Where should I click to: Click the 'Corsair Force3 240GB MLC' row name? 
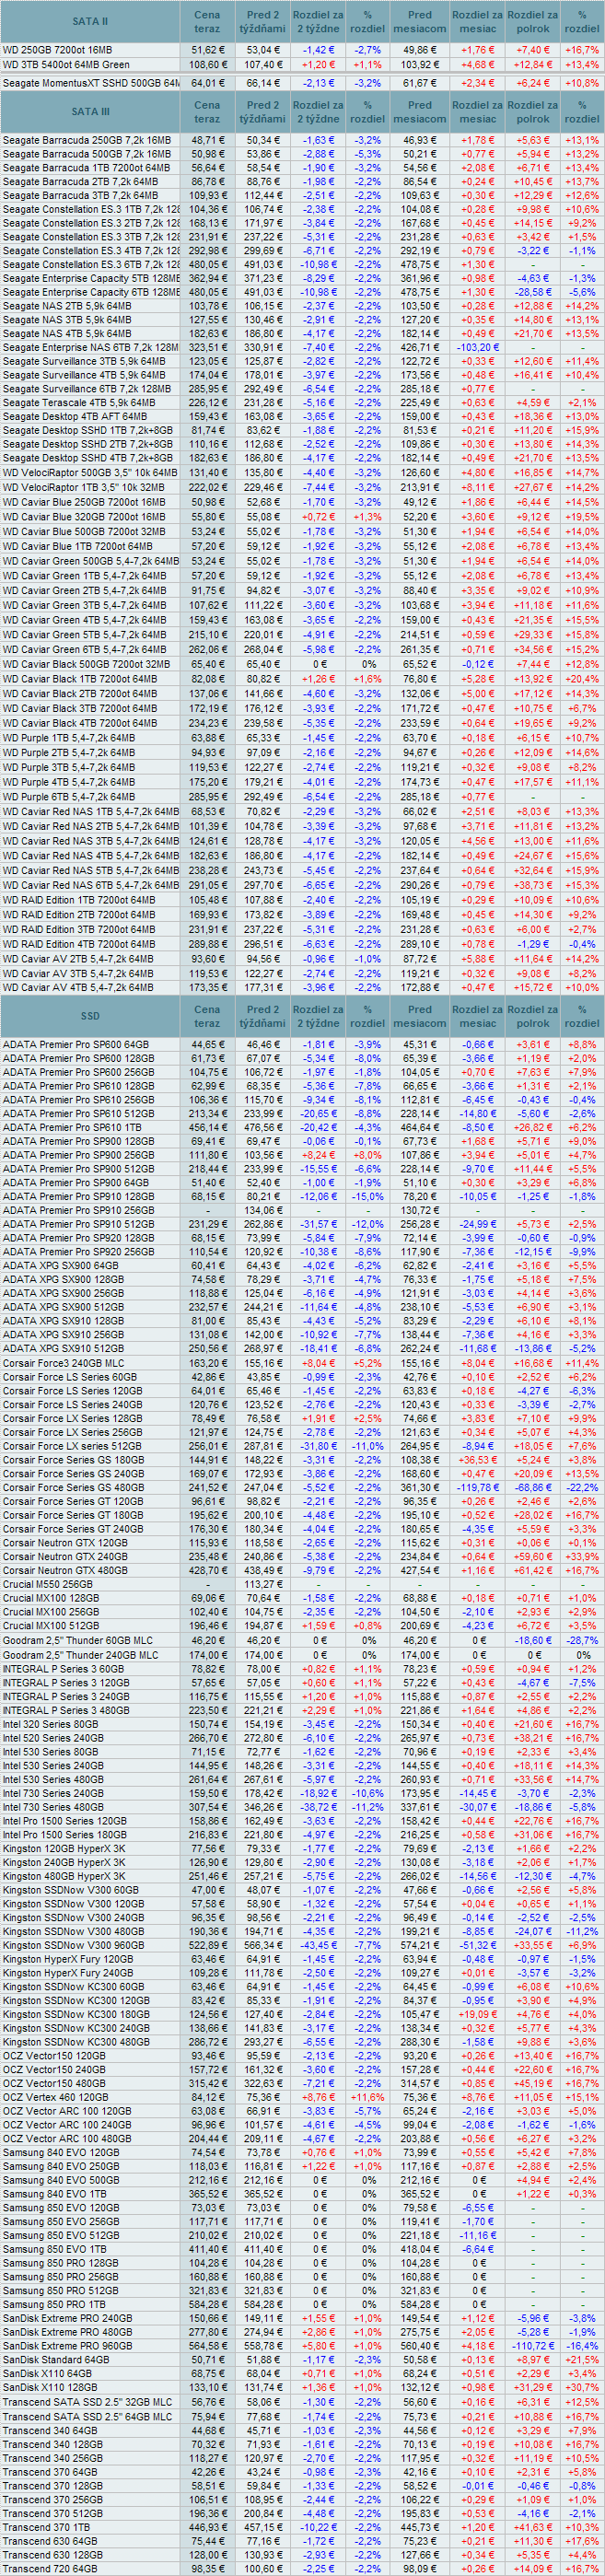point(64,1362)
